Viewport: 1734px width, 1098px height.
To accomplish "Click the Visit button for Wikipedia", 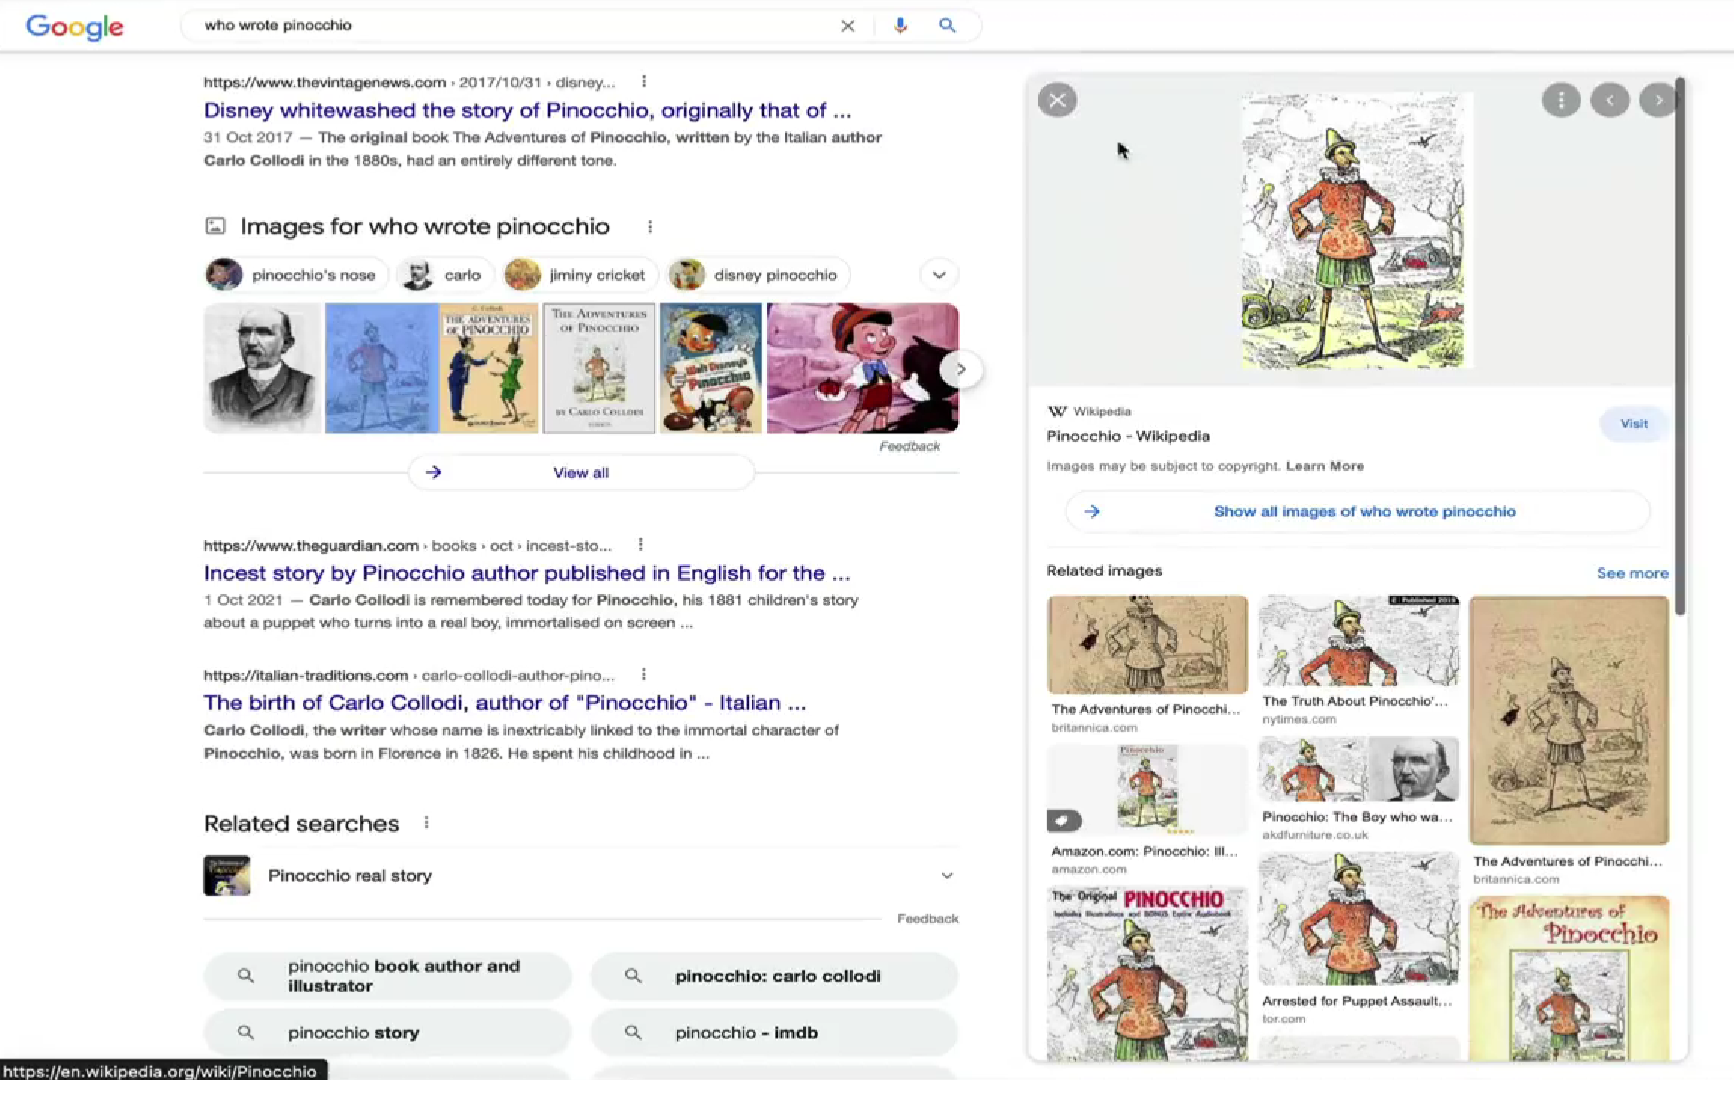I will pos(1634,424).
